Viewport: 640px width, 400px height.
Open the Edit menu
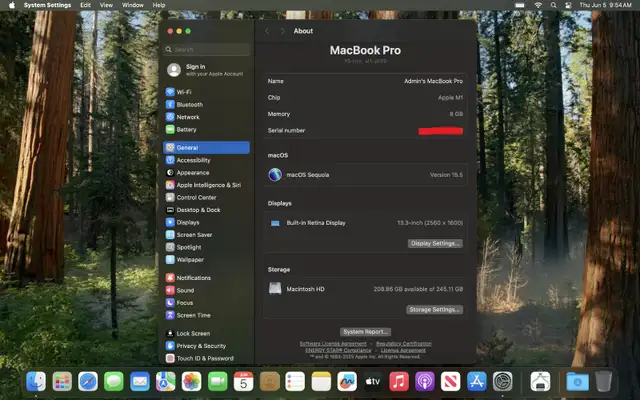click(x=85, y=5)
